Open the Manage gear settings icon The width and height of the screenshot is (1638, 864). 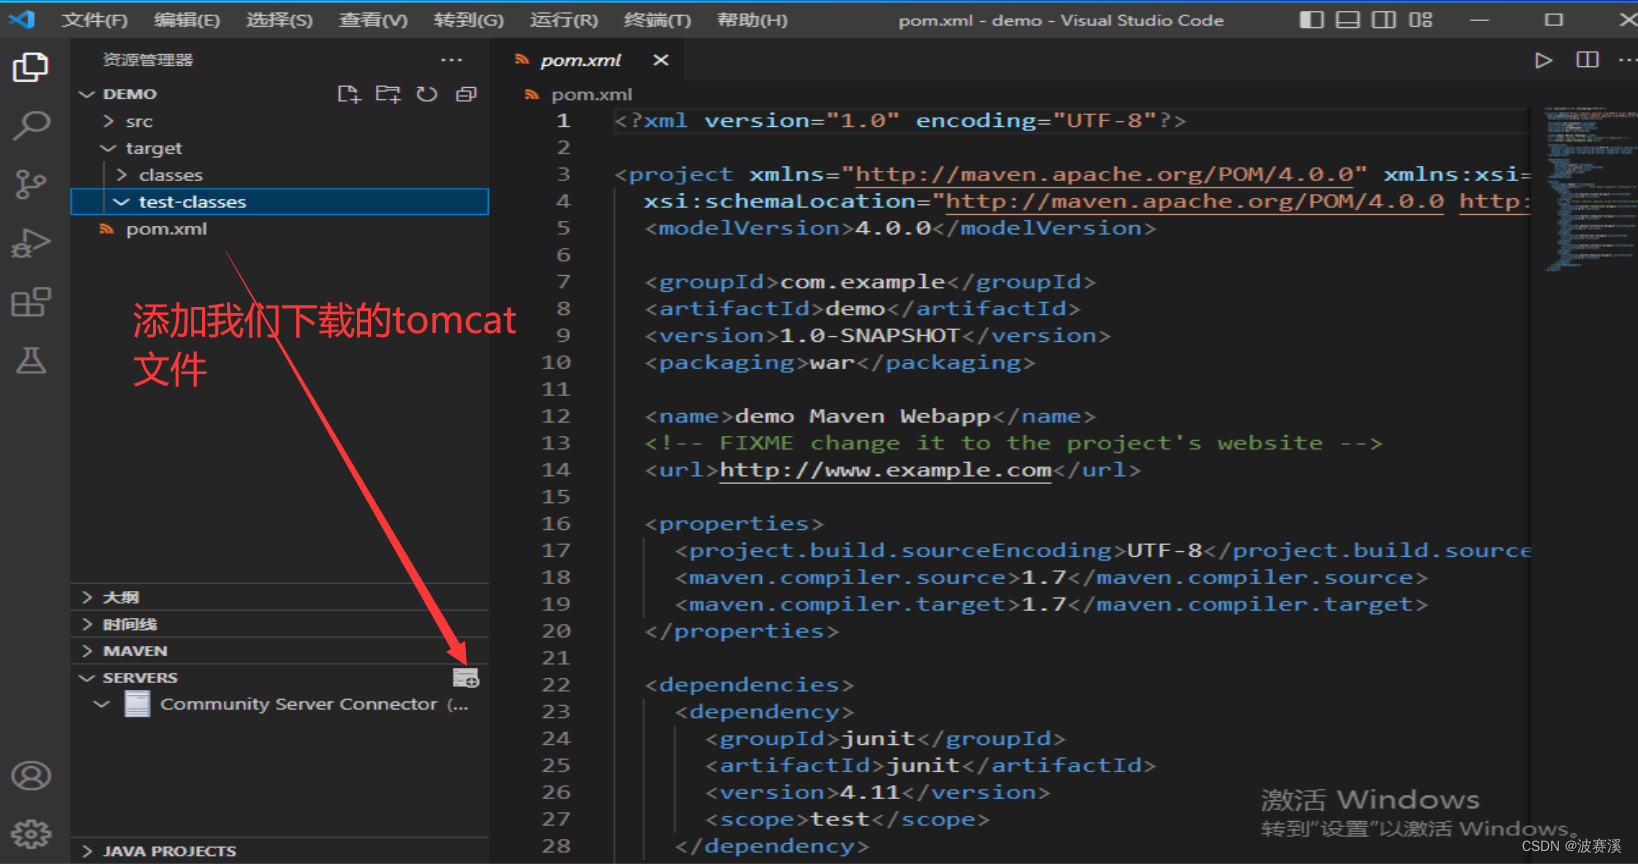point(30,834)
